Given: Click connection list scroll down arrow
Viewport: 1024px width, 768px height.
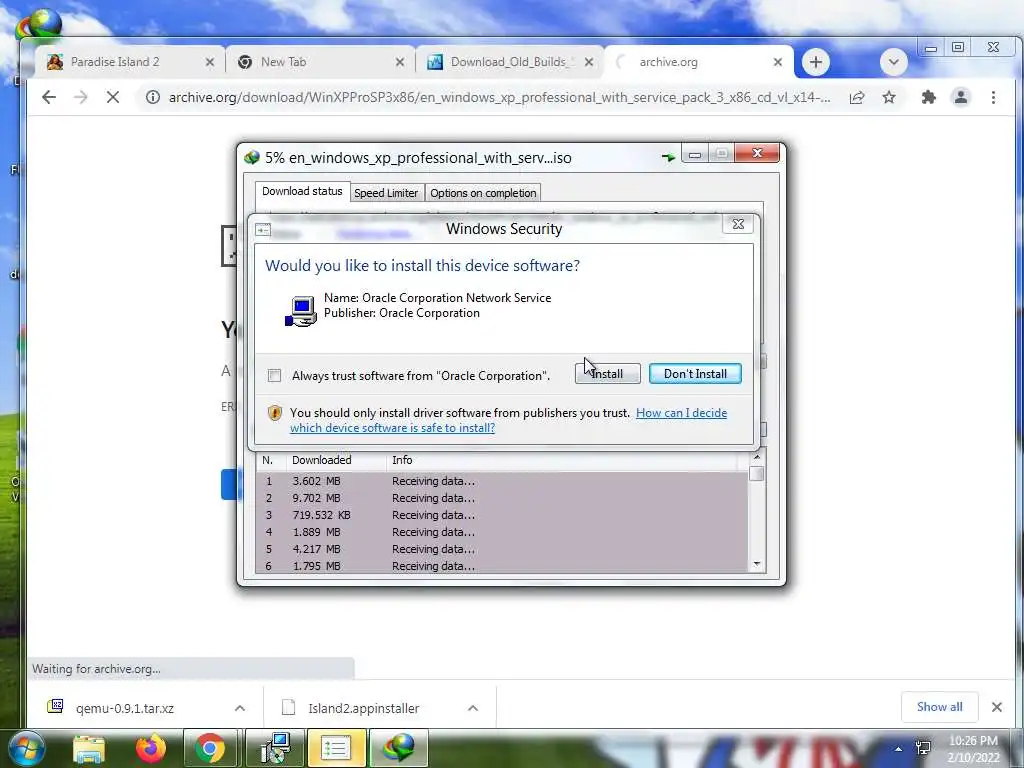Looking at the screenshot, I should [757, 564].
